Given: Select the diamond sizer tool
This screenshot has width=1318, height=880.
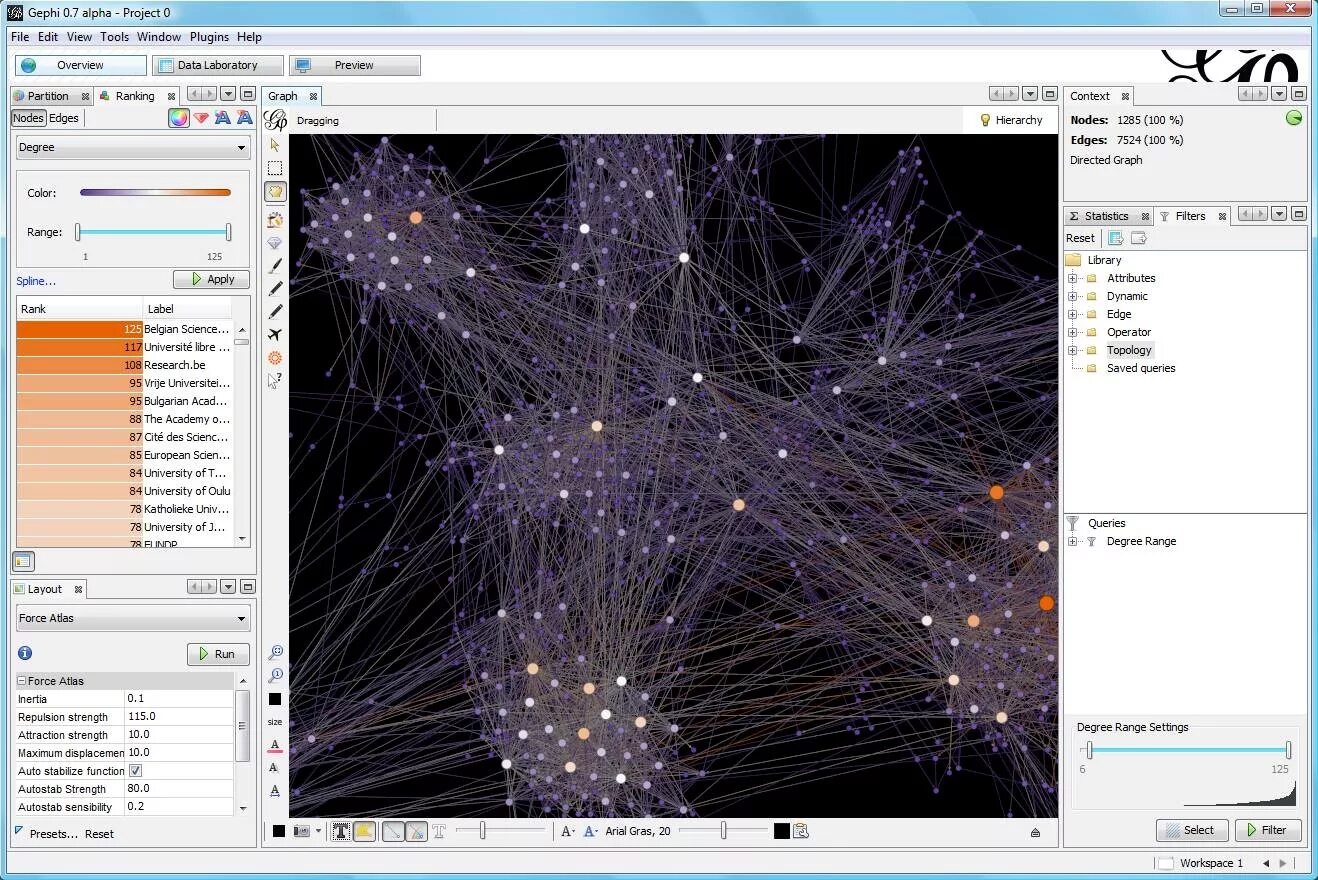Looking at the screenshot, I should pyautogui.click(x=275, y=243).
